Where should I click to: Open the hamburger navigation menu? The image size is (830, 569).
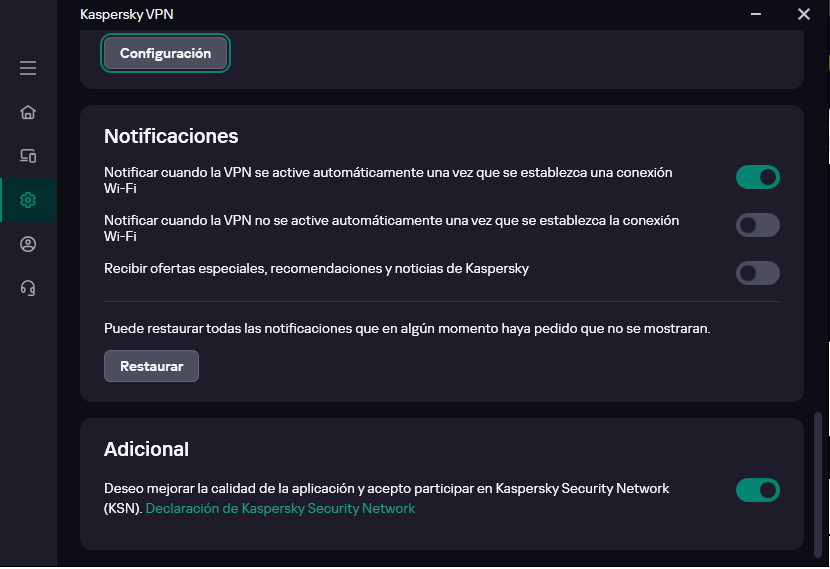(28, 68)
